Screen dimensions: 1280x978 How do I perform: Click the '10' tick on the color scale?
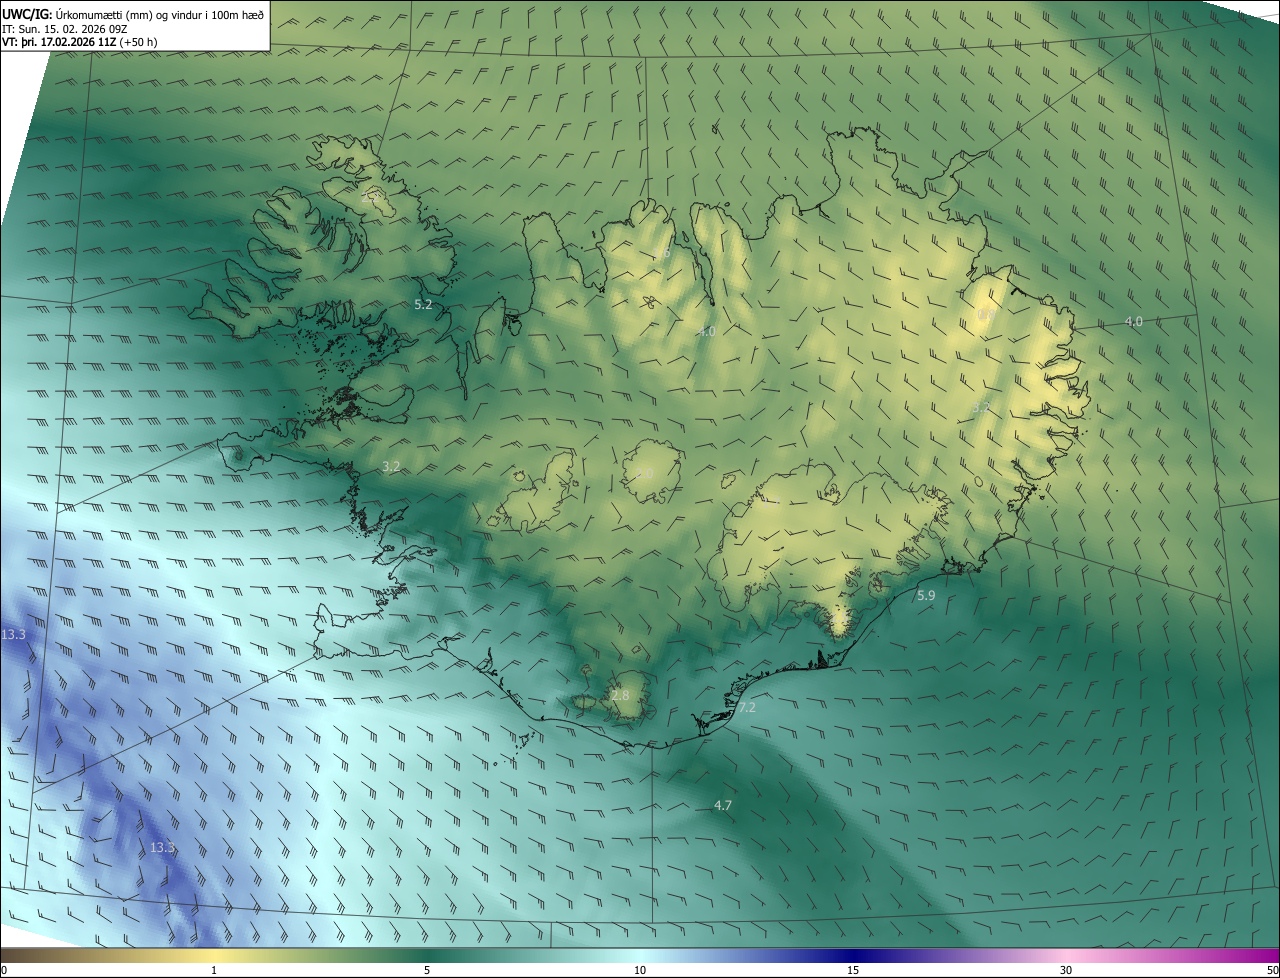[640, 970]
